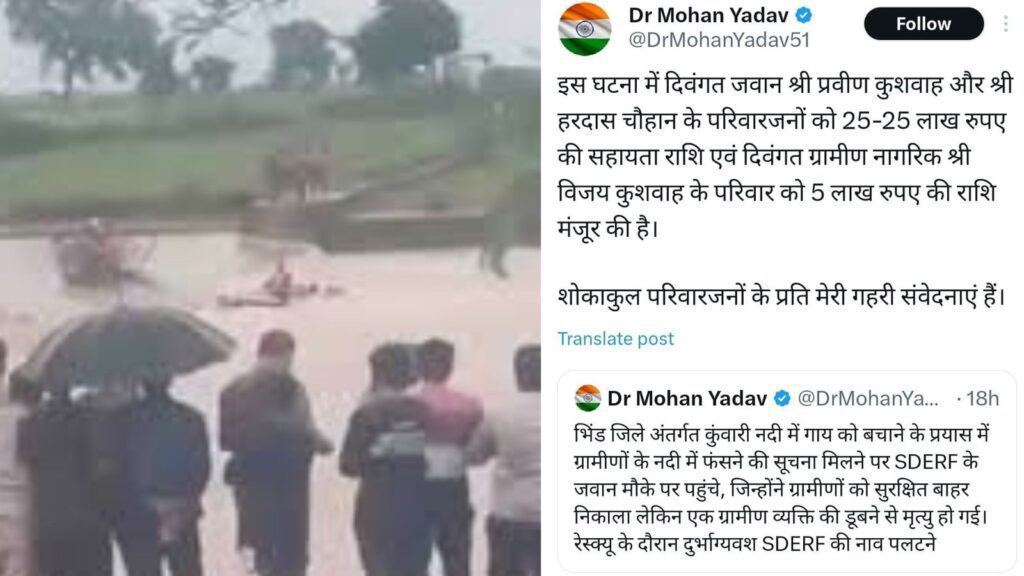This screenshot has width=1024, height=576.
Task: Open the quoted post's small flag avatar
Action: click(588, 398)
